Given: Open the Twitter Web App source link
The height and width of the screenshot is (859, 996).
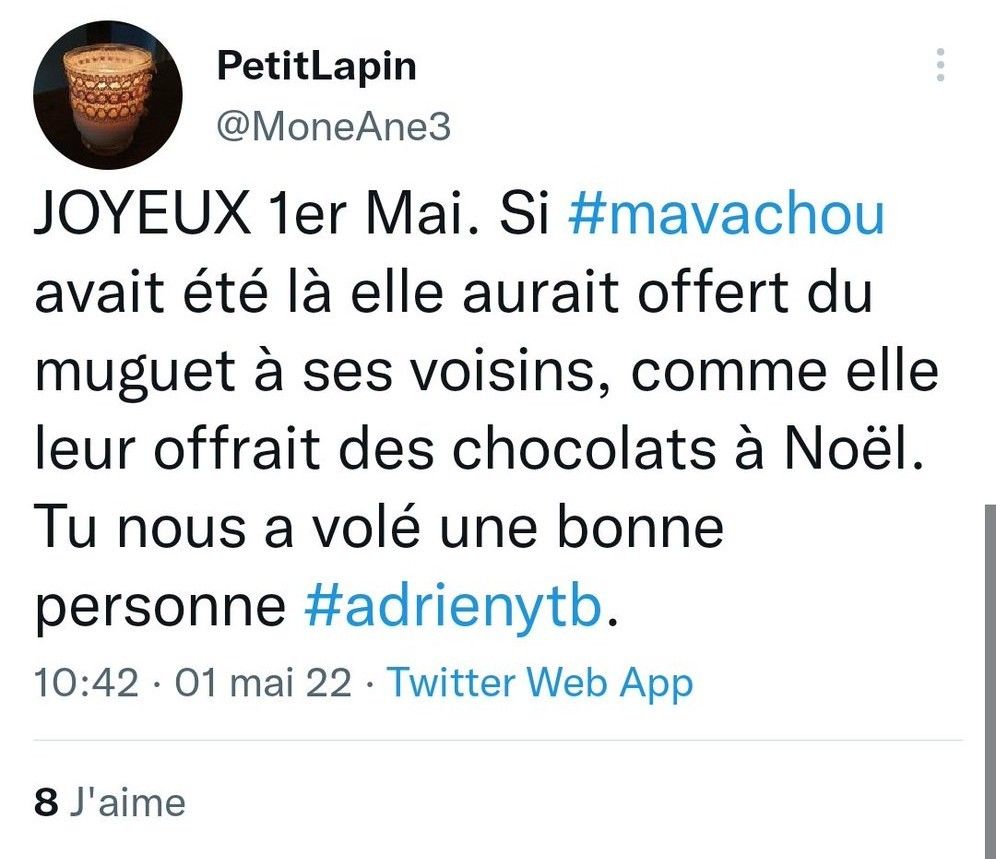Looking at the screenshot, I should point(540,684).
